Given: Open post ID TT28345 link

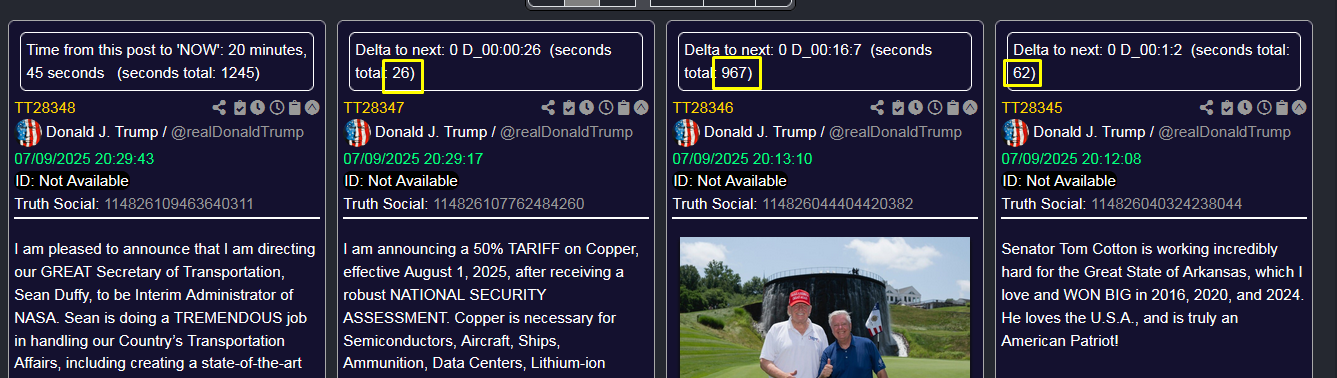Looking at the screenshot, I should tap(1032, 108).
